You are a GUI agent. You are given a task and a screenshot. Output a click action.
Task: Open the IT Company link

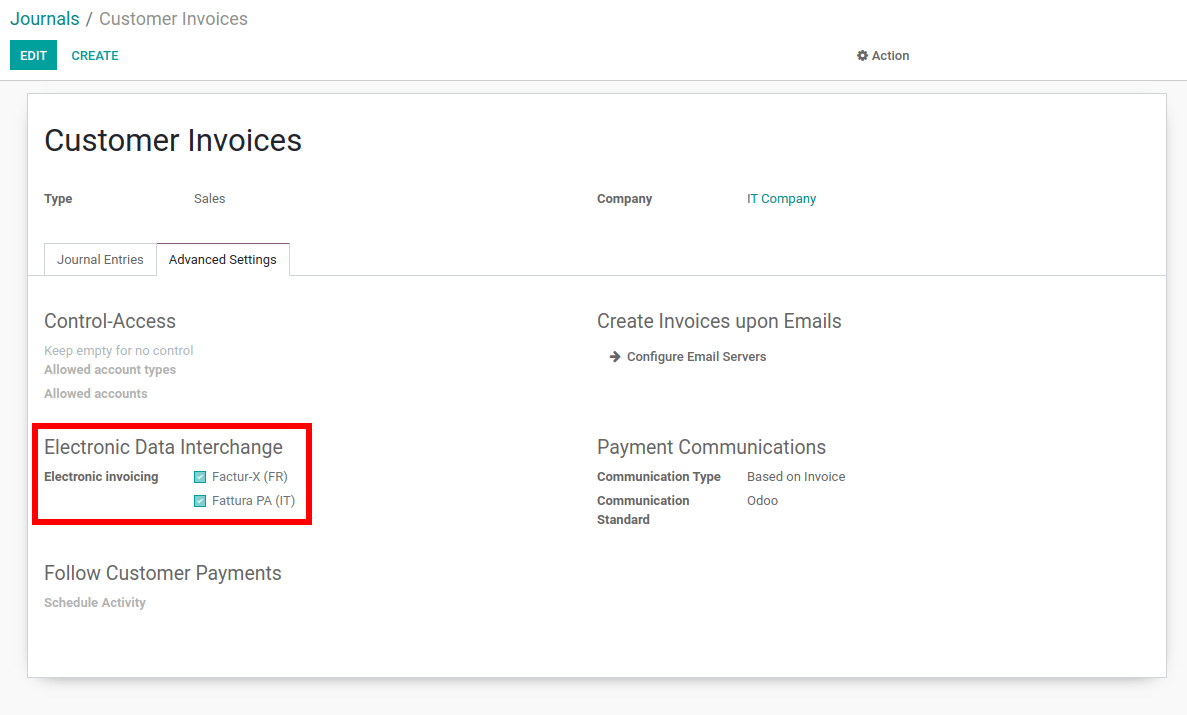pyautogui.click(x=781, y=198)
